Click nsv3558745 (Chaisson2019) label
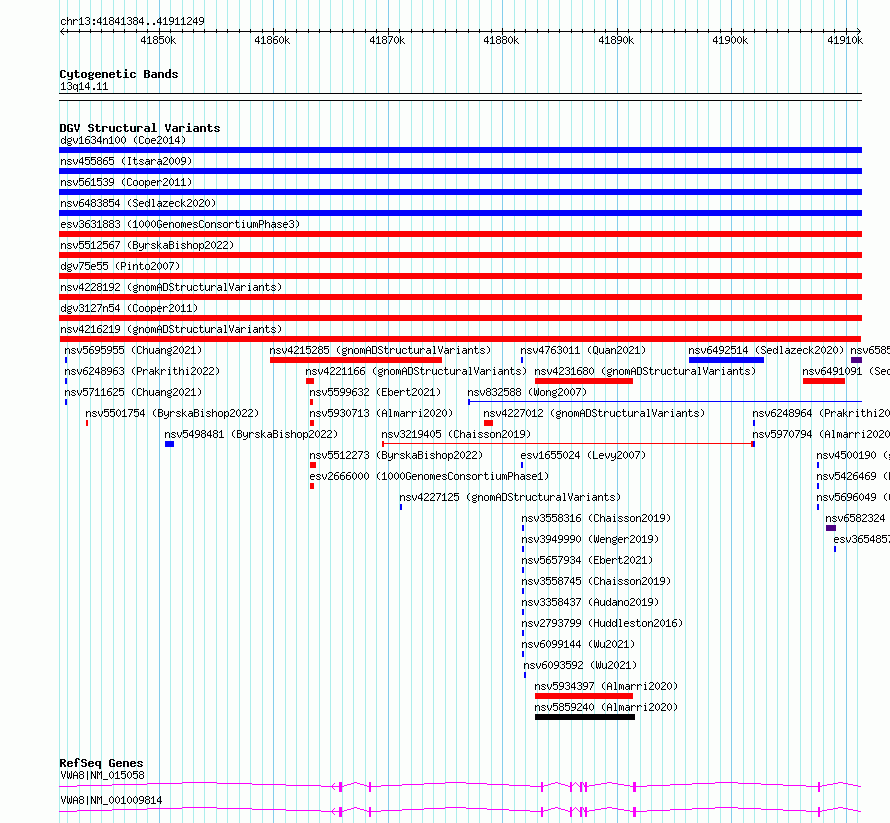 tap(596, 581)
